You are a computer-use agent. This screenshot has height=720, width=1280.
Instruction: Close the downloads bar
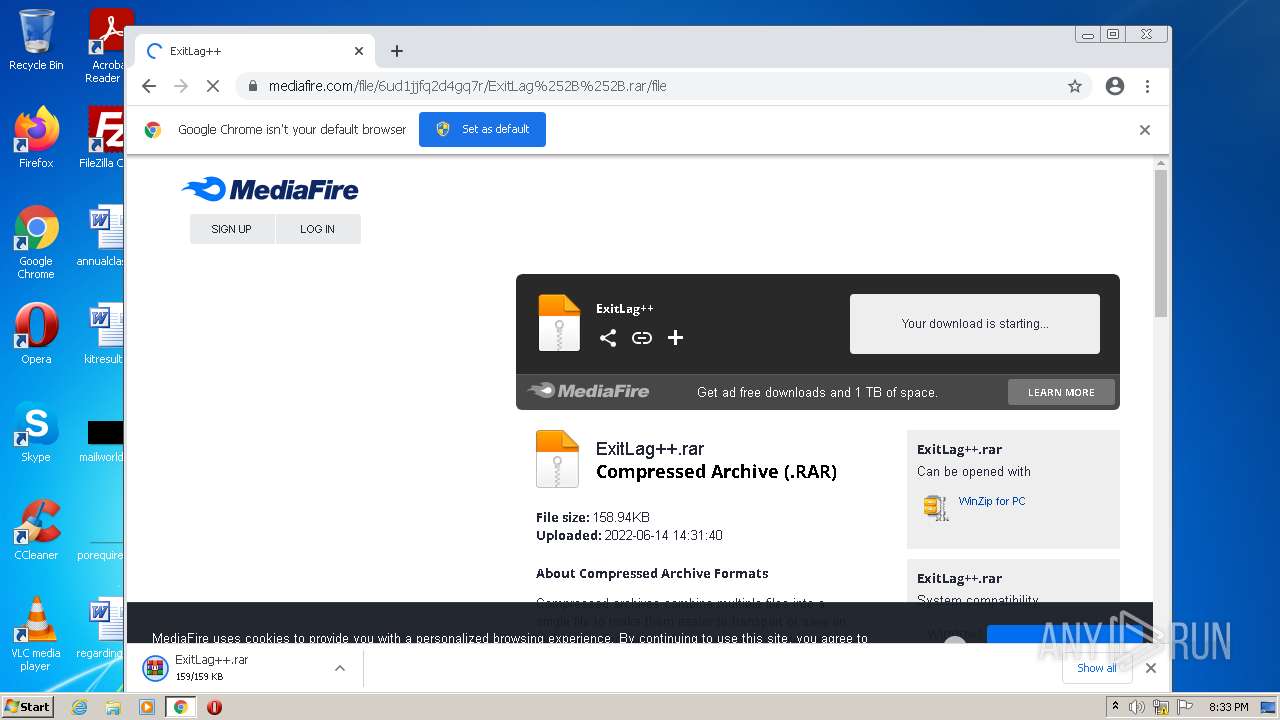tap(1151, 668)
